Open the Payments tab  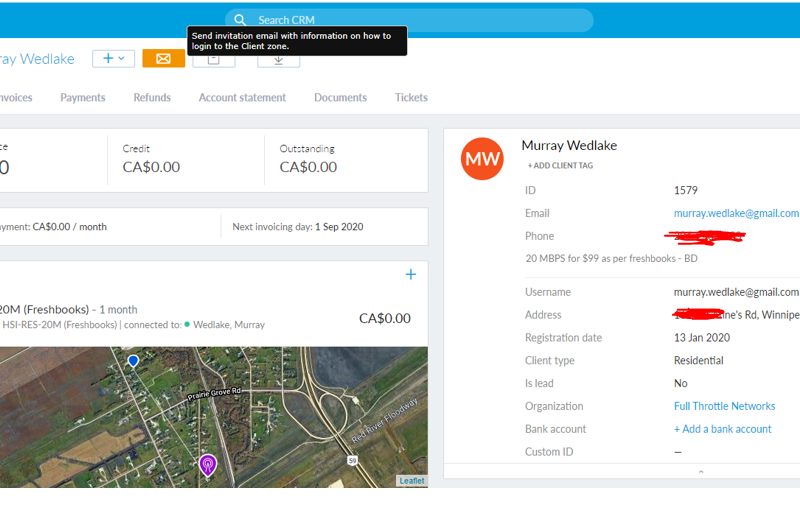tap(82, 98)
